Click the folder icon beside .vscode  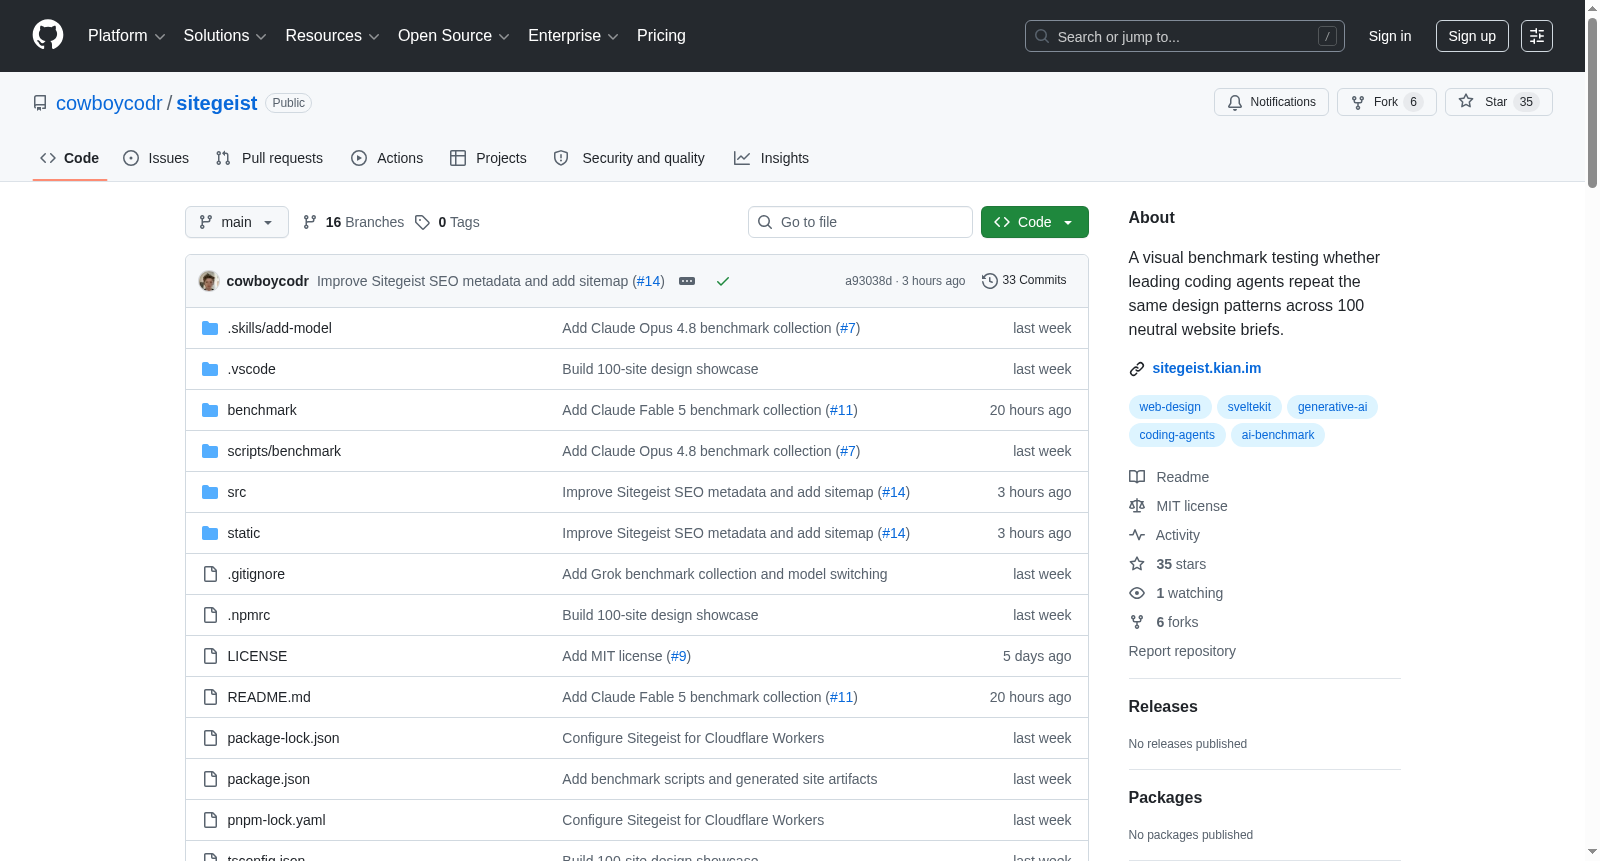point(210,369)
